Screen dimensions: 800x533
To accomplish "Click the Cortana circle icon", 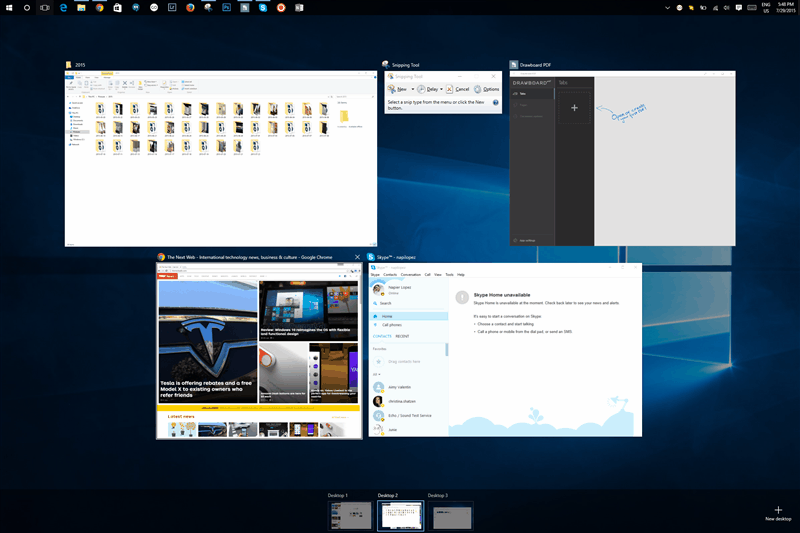I will coord(27,8).
